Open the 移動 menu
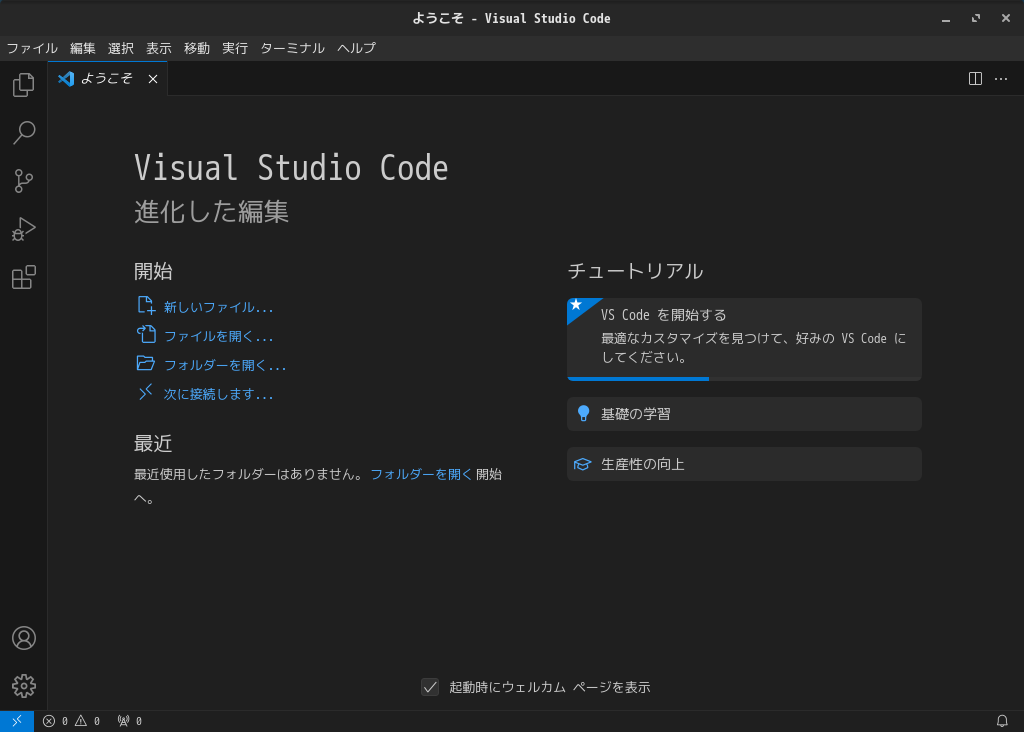 click(x=197, y=48)
